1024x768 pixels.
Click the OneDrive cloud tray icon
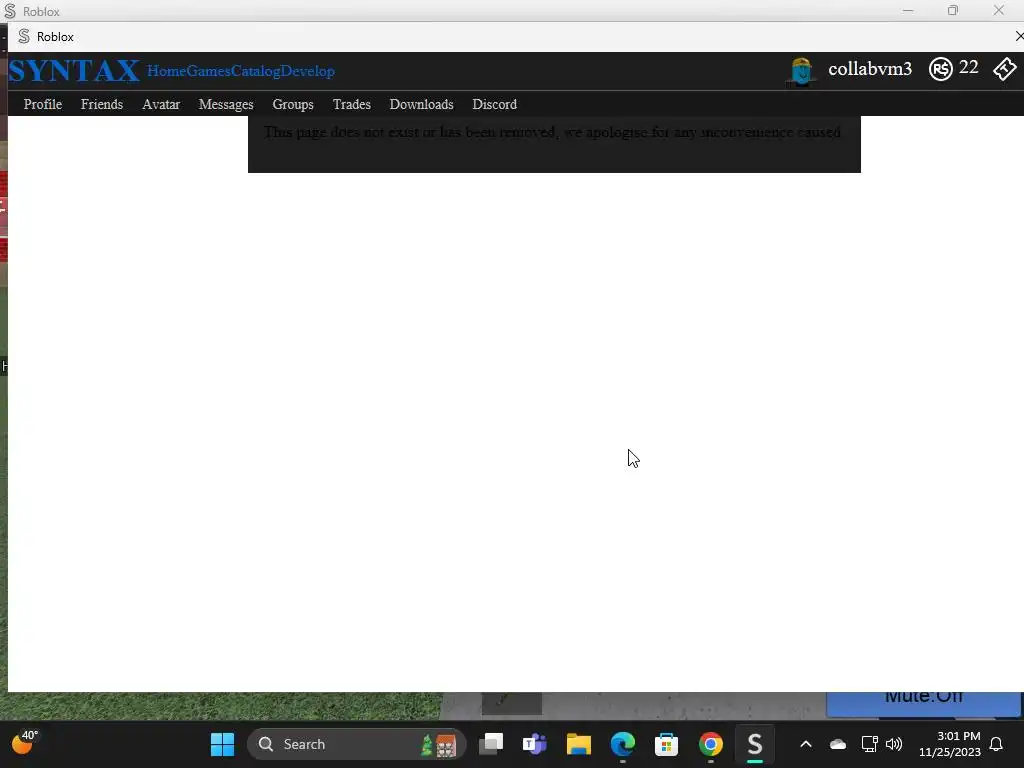(x=838, y=744)
